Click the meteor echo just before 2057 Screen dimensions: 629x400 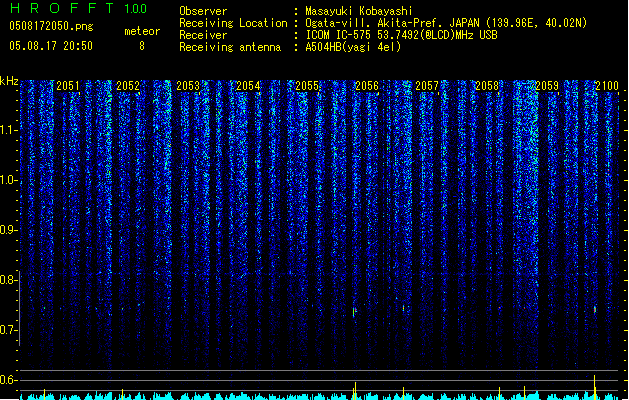click(404, 308)
